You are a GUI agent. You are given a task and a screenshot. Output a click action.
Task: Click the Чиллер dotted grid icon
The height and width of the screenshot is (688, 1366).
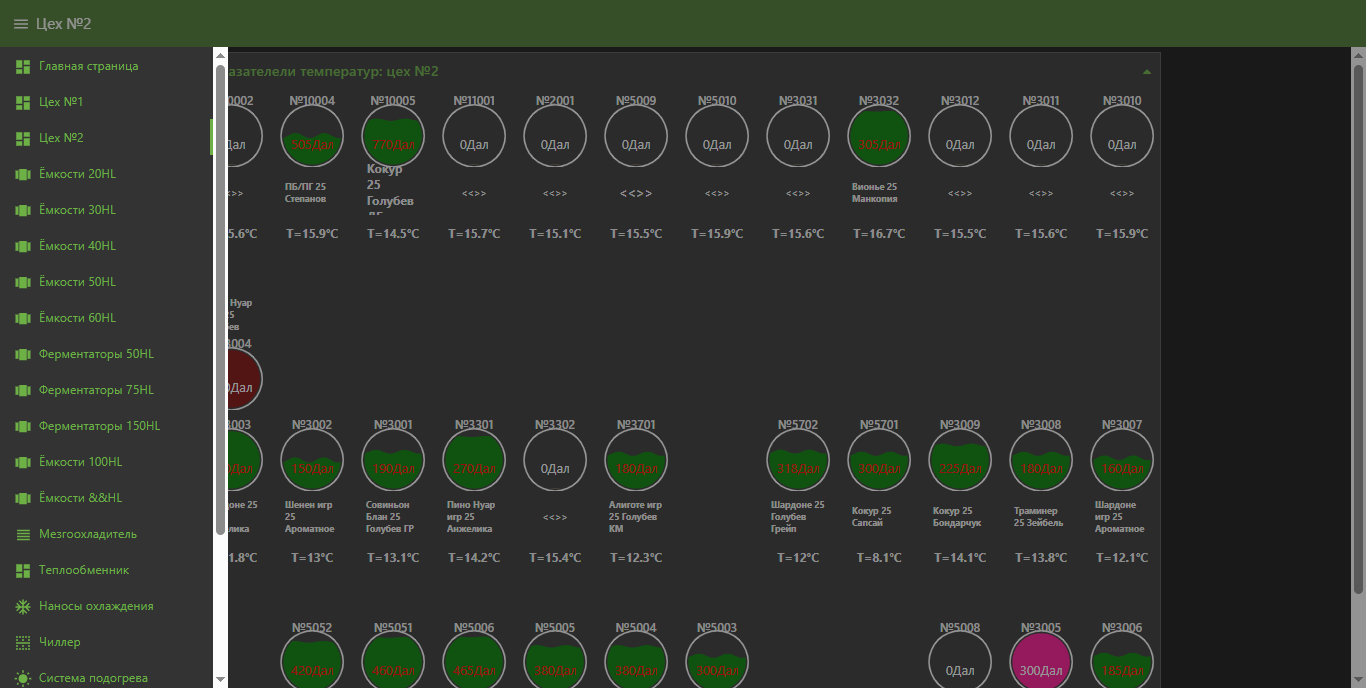pyautogui.click(x=23, y=642)
